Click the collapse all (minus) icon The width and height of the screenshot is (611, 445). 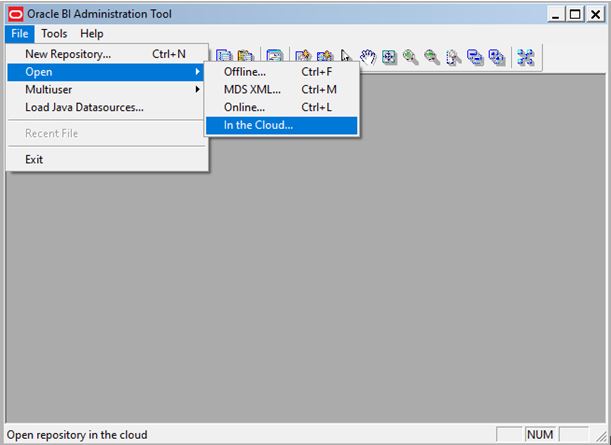(x=475, y=57)
